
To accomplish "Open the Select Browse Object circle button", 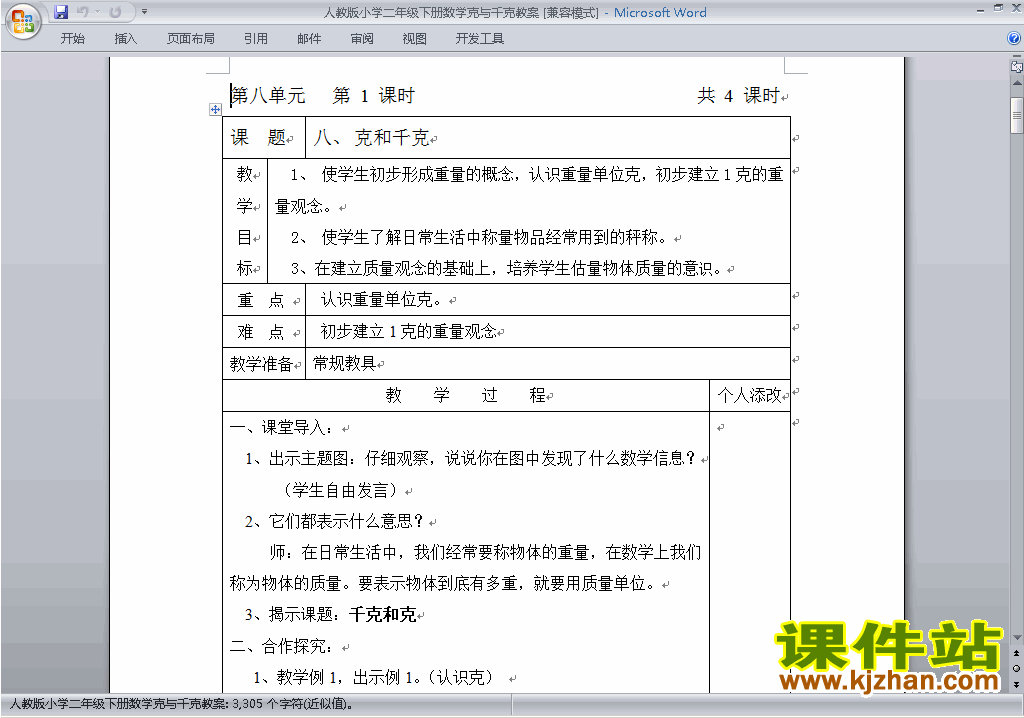I will [x=1017, y=668].
